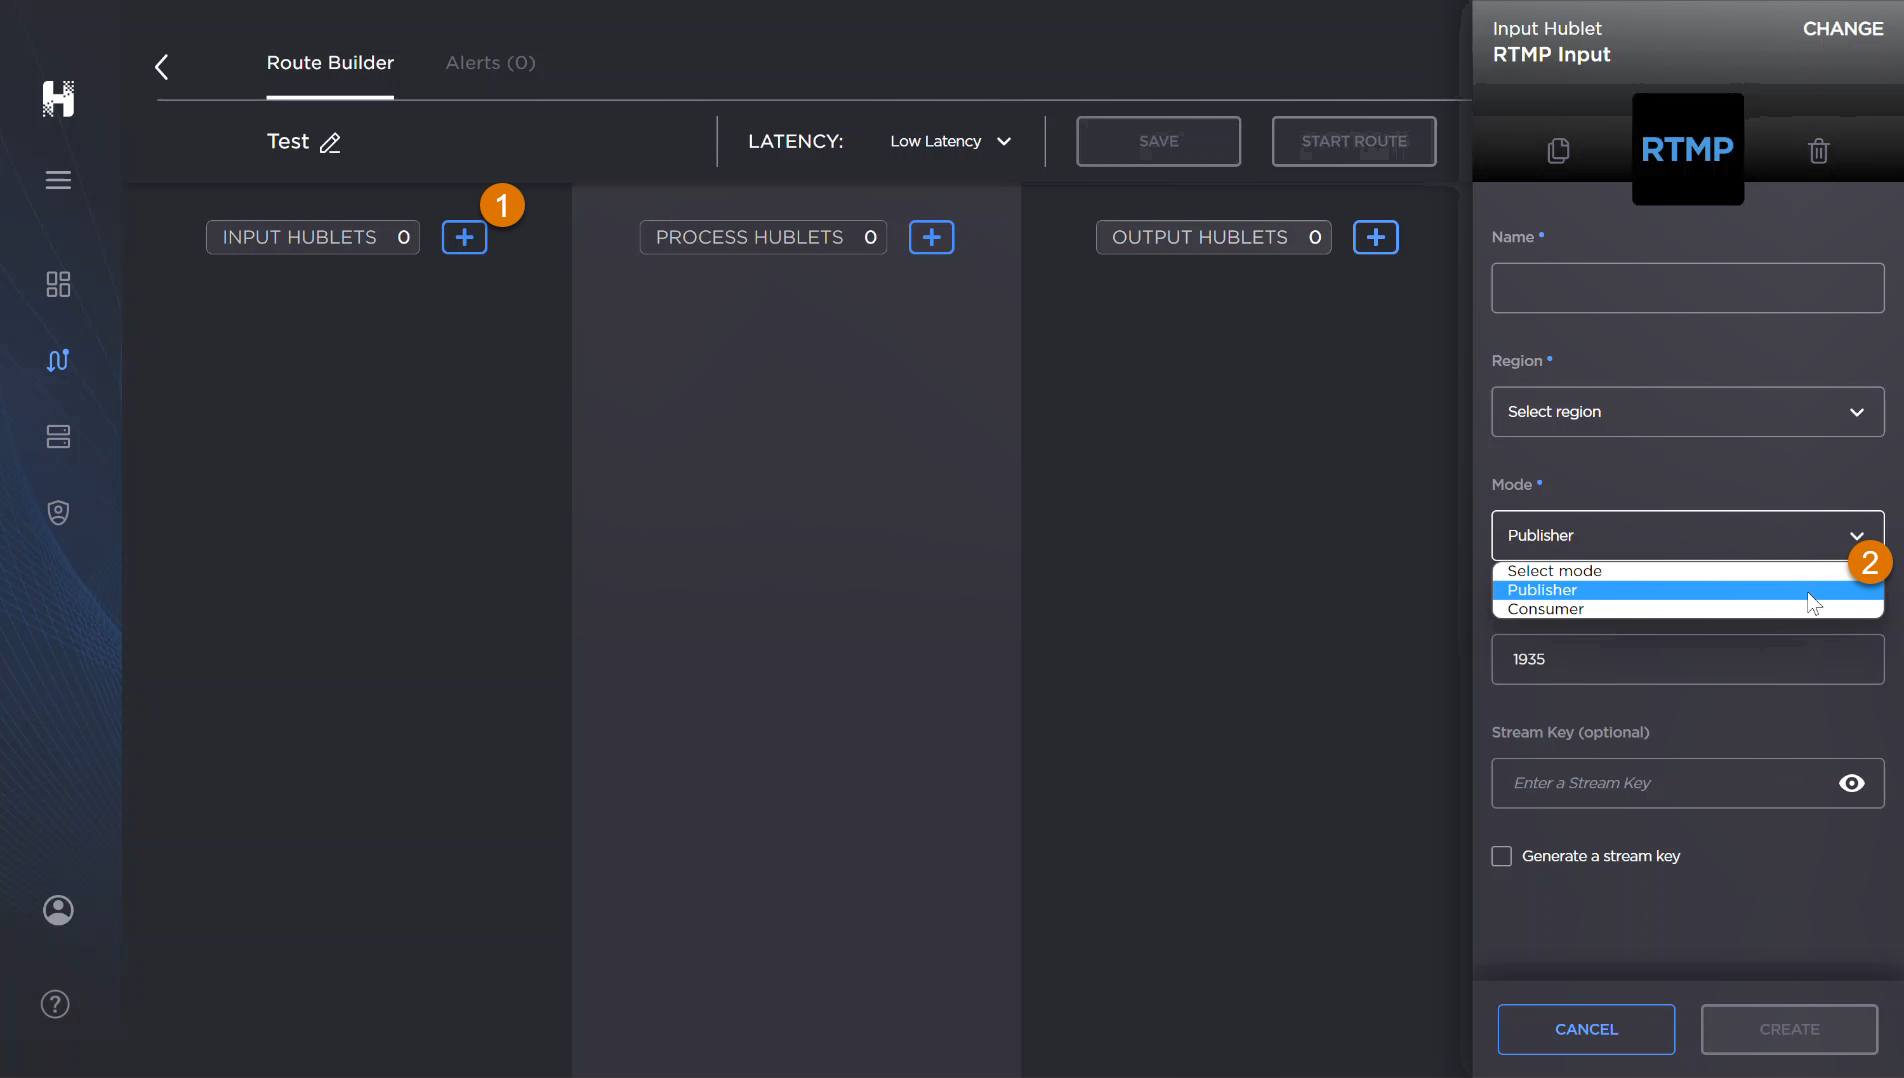Open the security shield icon in sidebar
This screenshot has width=1904, height=1078.
[57, 512]
